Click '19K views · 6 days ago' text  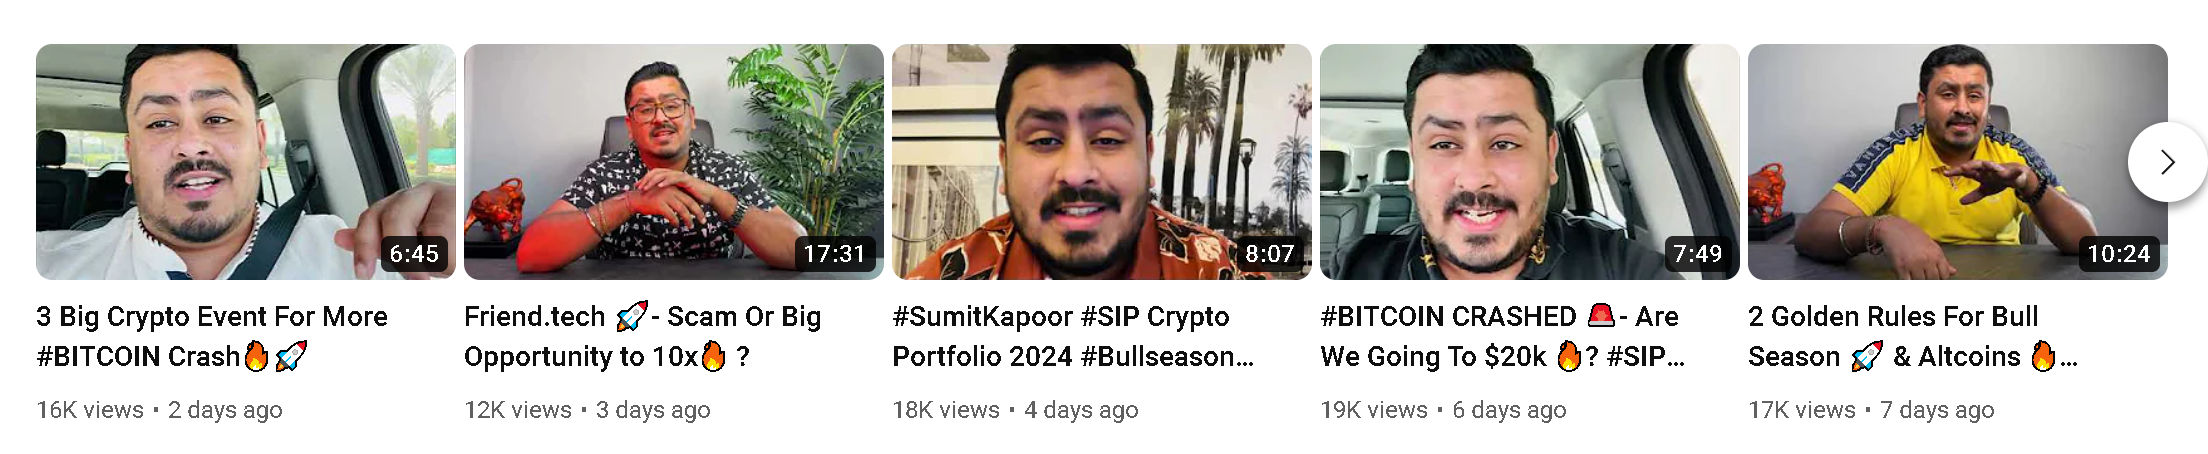tap(1444, 410)
